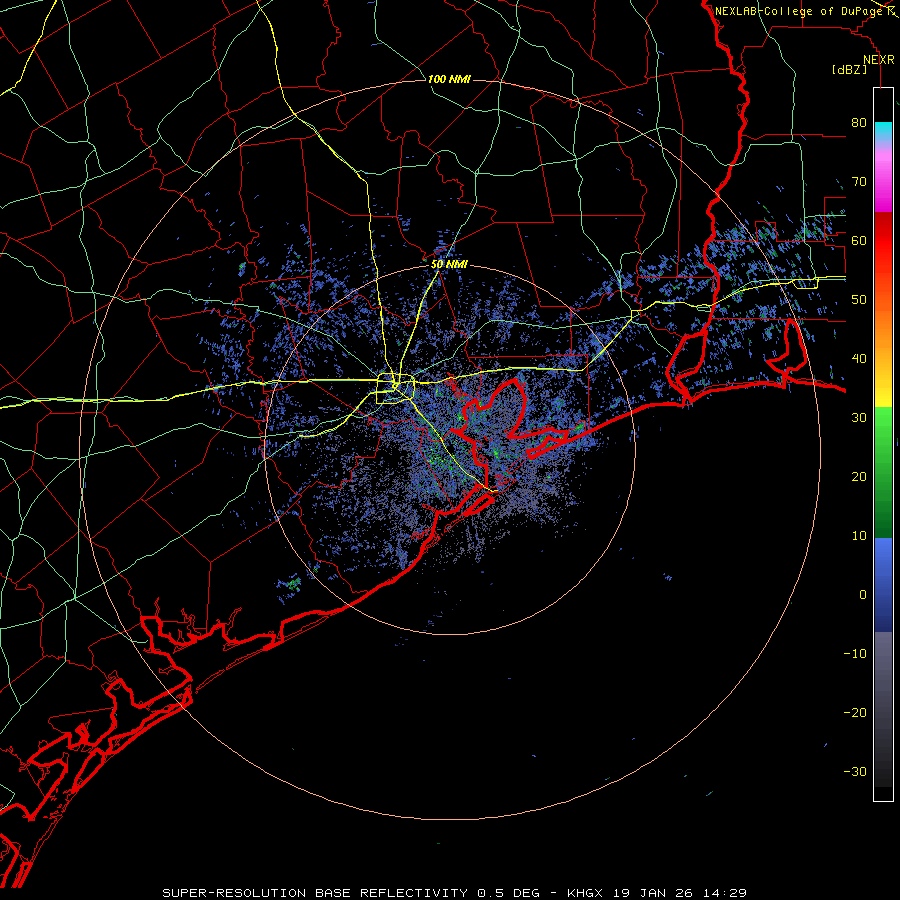Image resolution: width=900 pixels, height=900 pixels.
Task: Click the "14:29" time in the caption
Action: [727, 893]
